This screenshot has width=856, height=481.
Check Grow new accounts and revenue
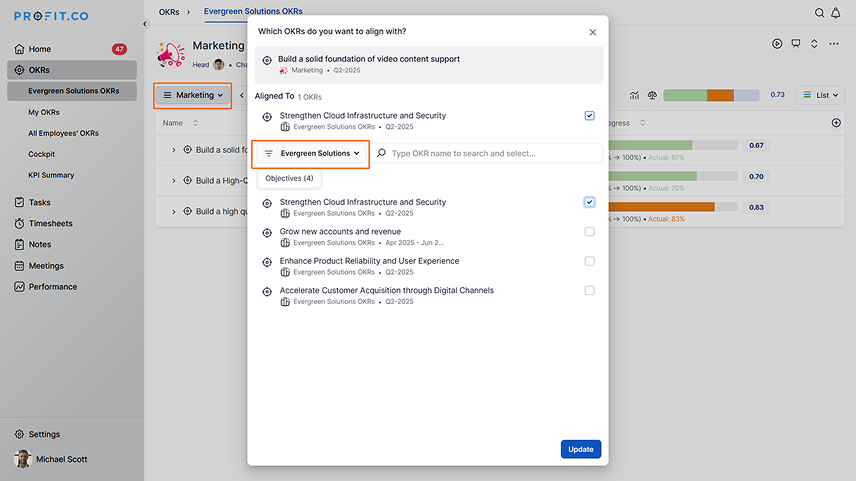[x=590, y=231]
